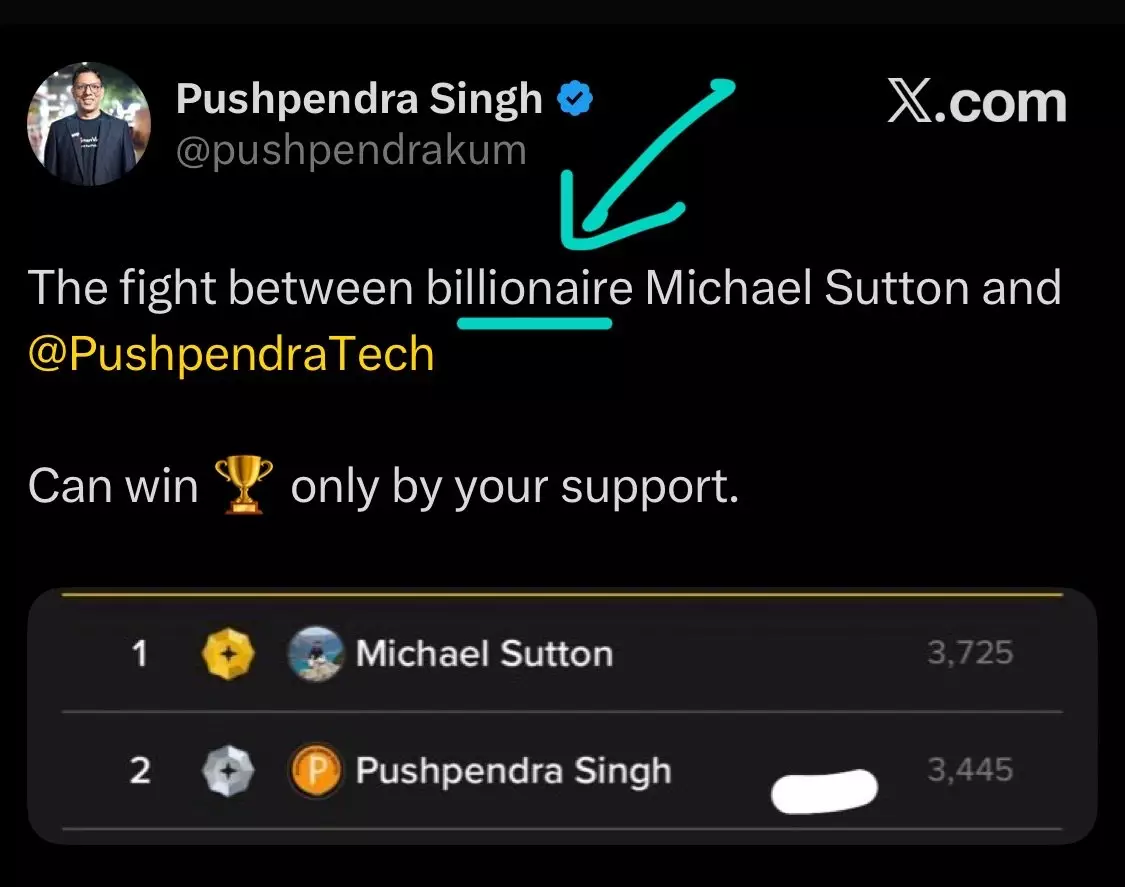
Task: Select the silver rank two badge
Action: point(228,771)
